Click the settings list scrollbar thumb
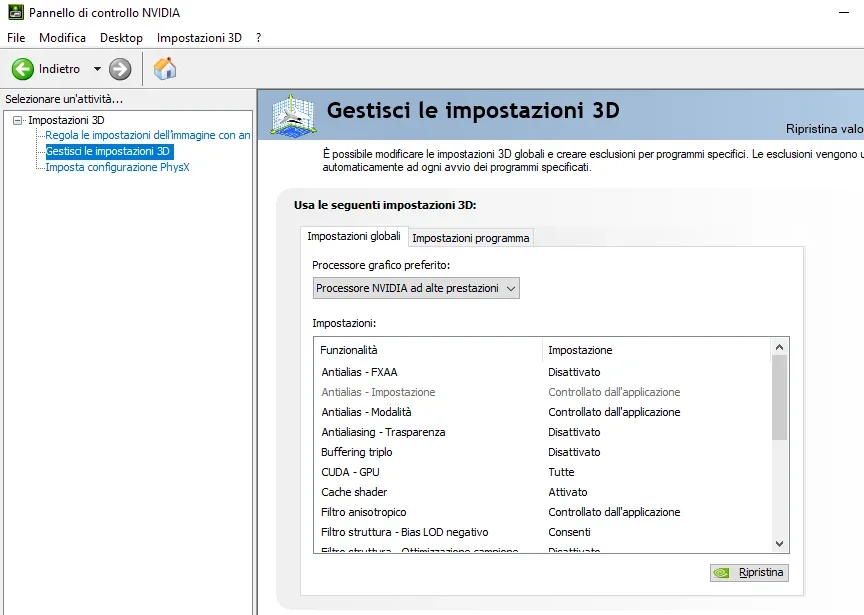This screenshot has height=615, width=864. point(779,398)
